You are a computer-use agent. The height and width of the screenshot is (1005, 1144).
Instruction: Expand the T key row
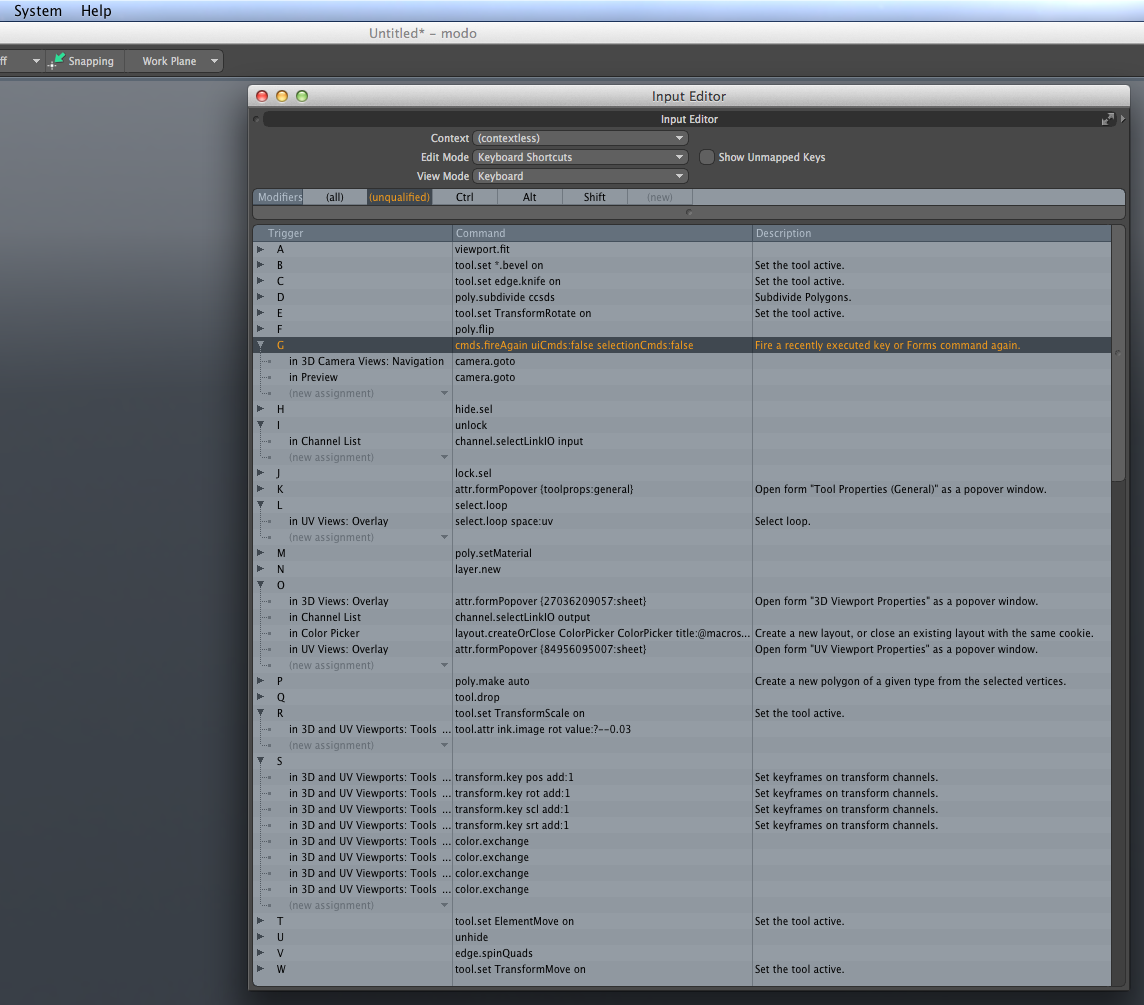260,921
